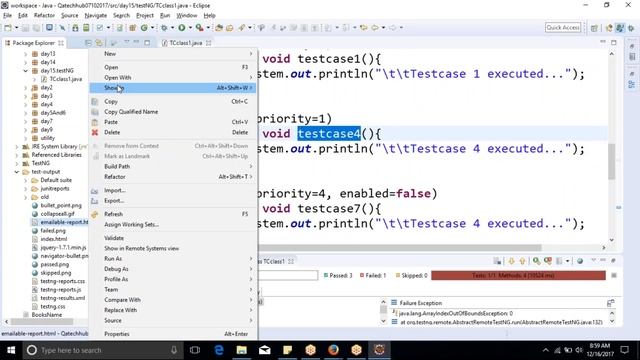
Task: Click the volume icon in system tray
Action: tap(579, 350)
